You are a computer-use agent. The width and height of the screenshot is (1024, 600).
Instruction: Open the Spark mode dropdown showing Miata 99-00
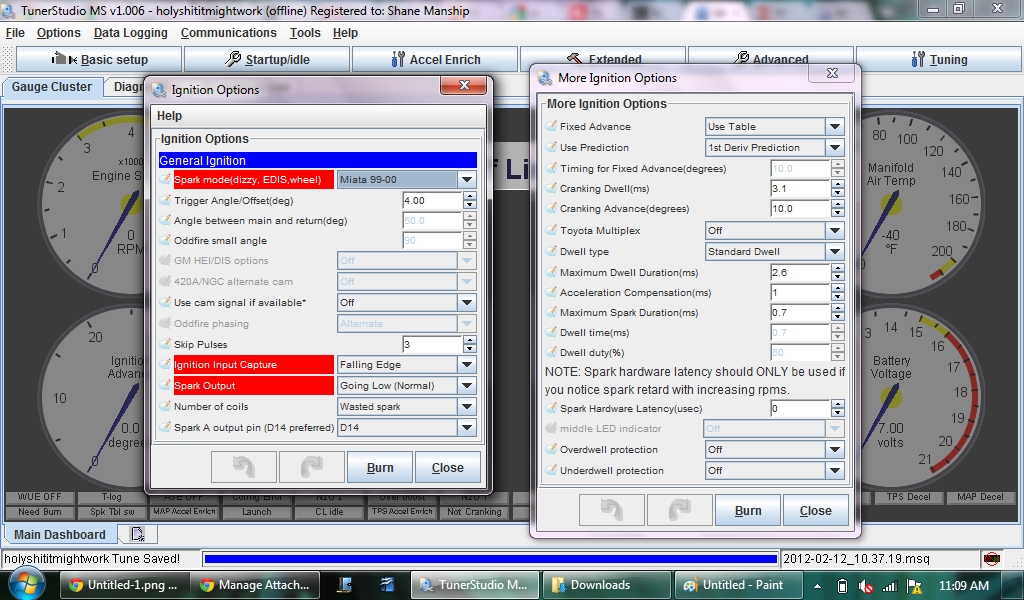coord(405,178)
